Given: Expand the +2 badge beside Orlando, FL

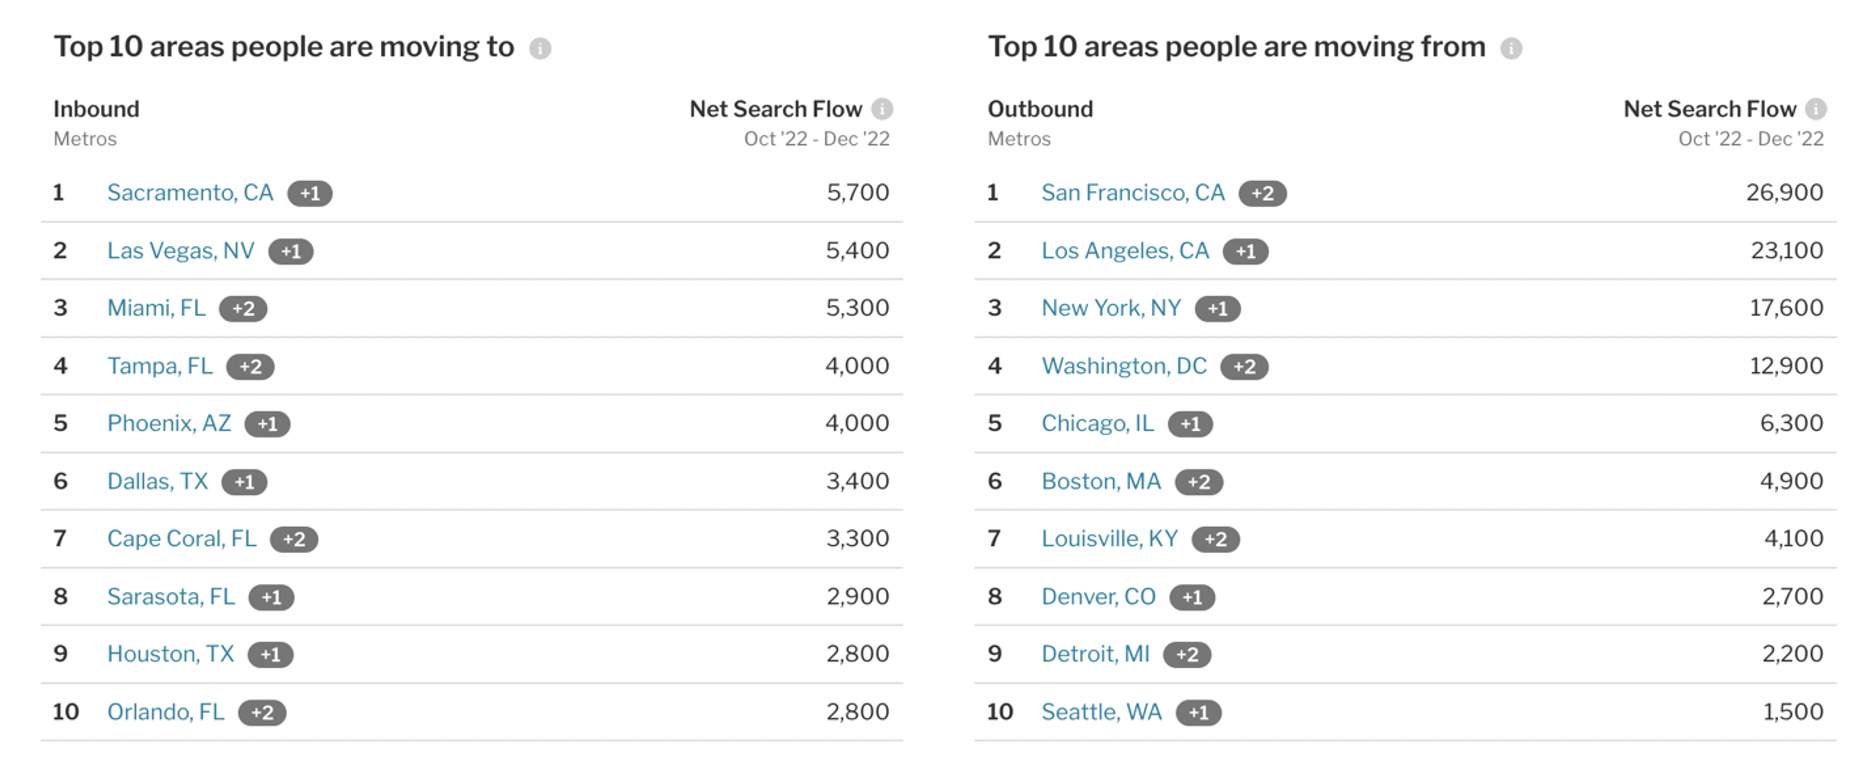Looking at the screenshot, I should tap(262, 713).
